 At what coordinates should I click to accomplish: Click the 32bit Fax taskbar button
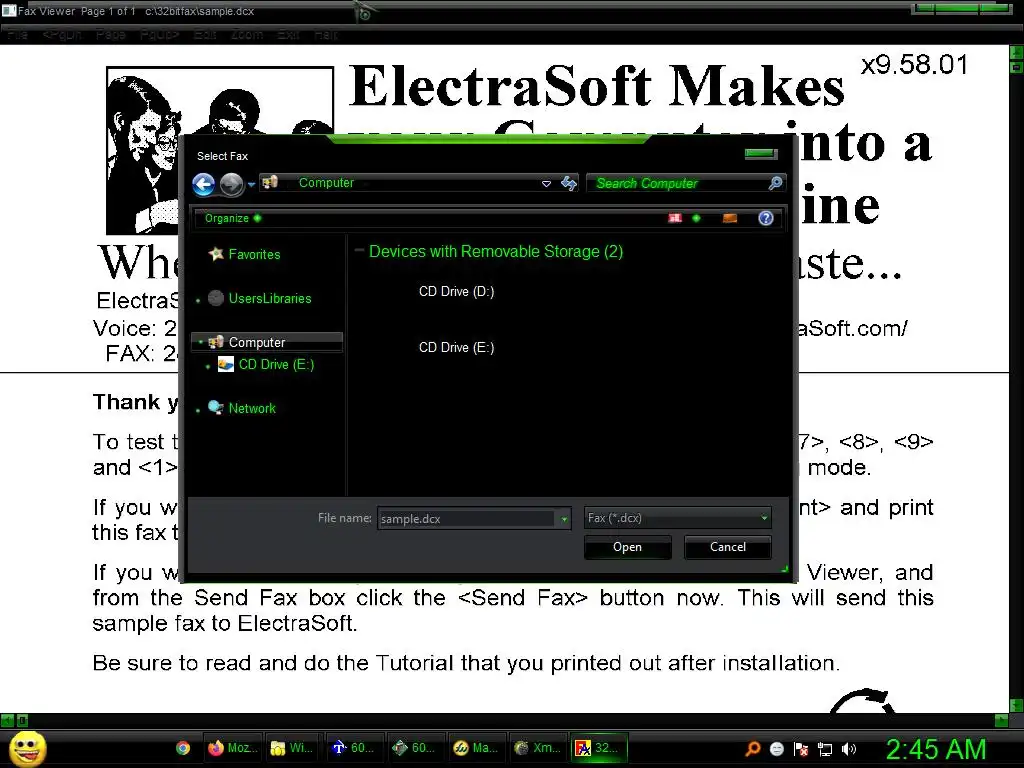click(599, 748)
